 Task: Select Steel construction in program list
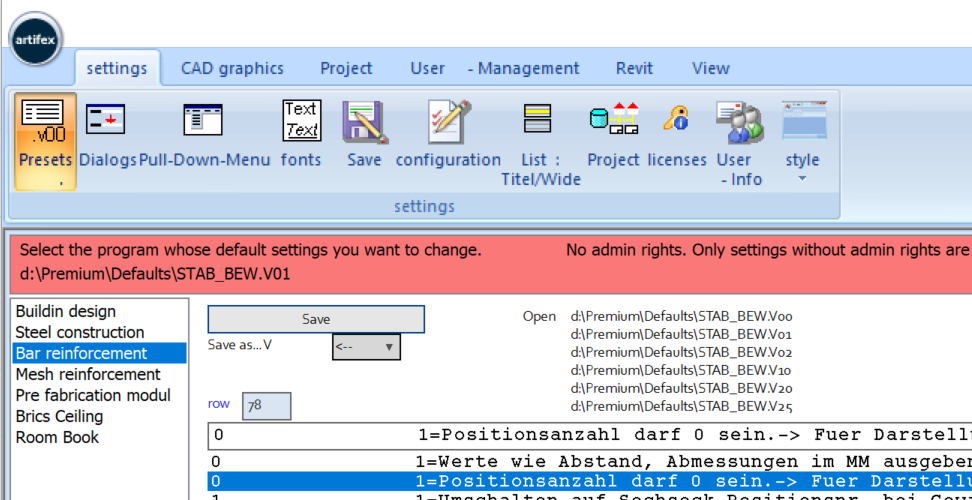pos(80,332)
